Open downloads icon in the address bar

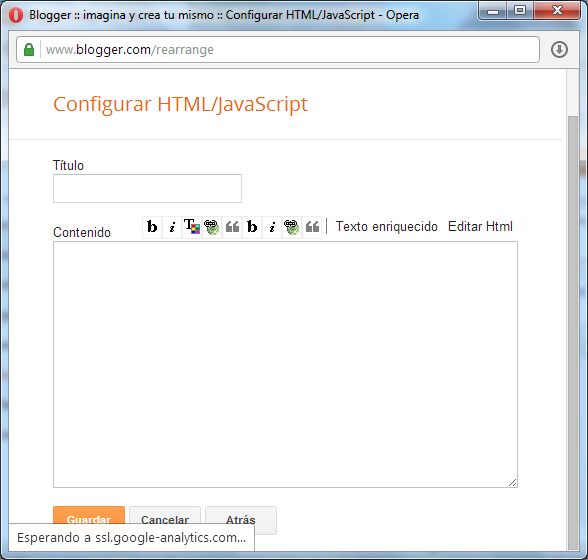(x=559, y=50)
